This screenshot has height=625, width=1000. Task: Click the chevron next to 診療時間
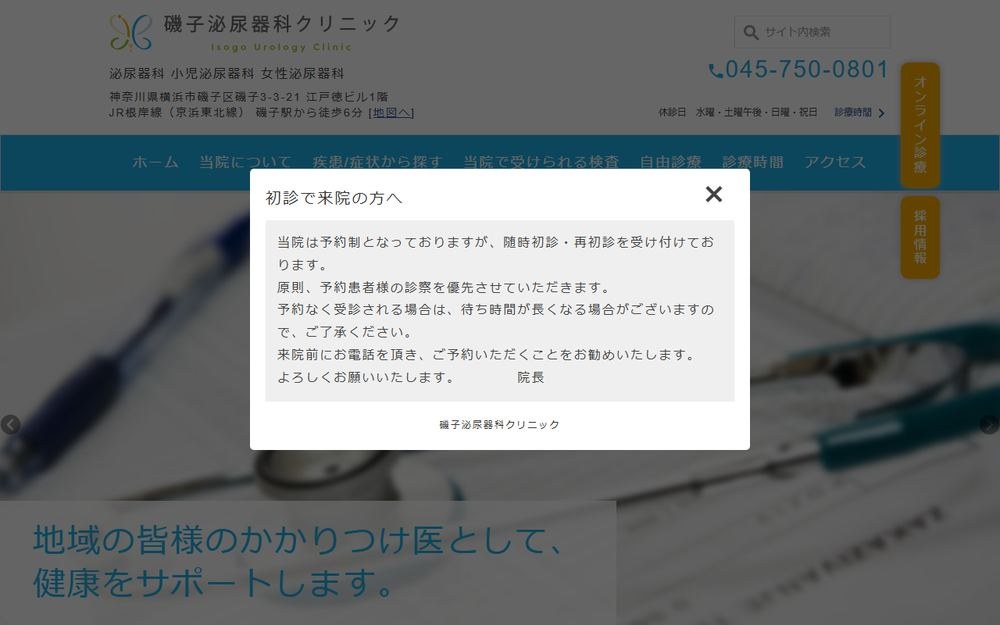pos(881,113)
